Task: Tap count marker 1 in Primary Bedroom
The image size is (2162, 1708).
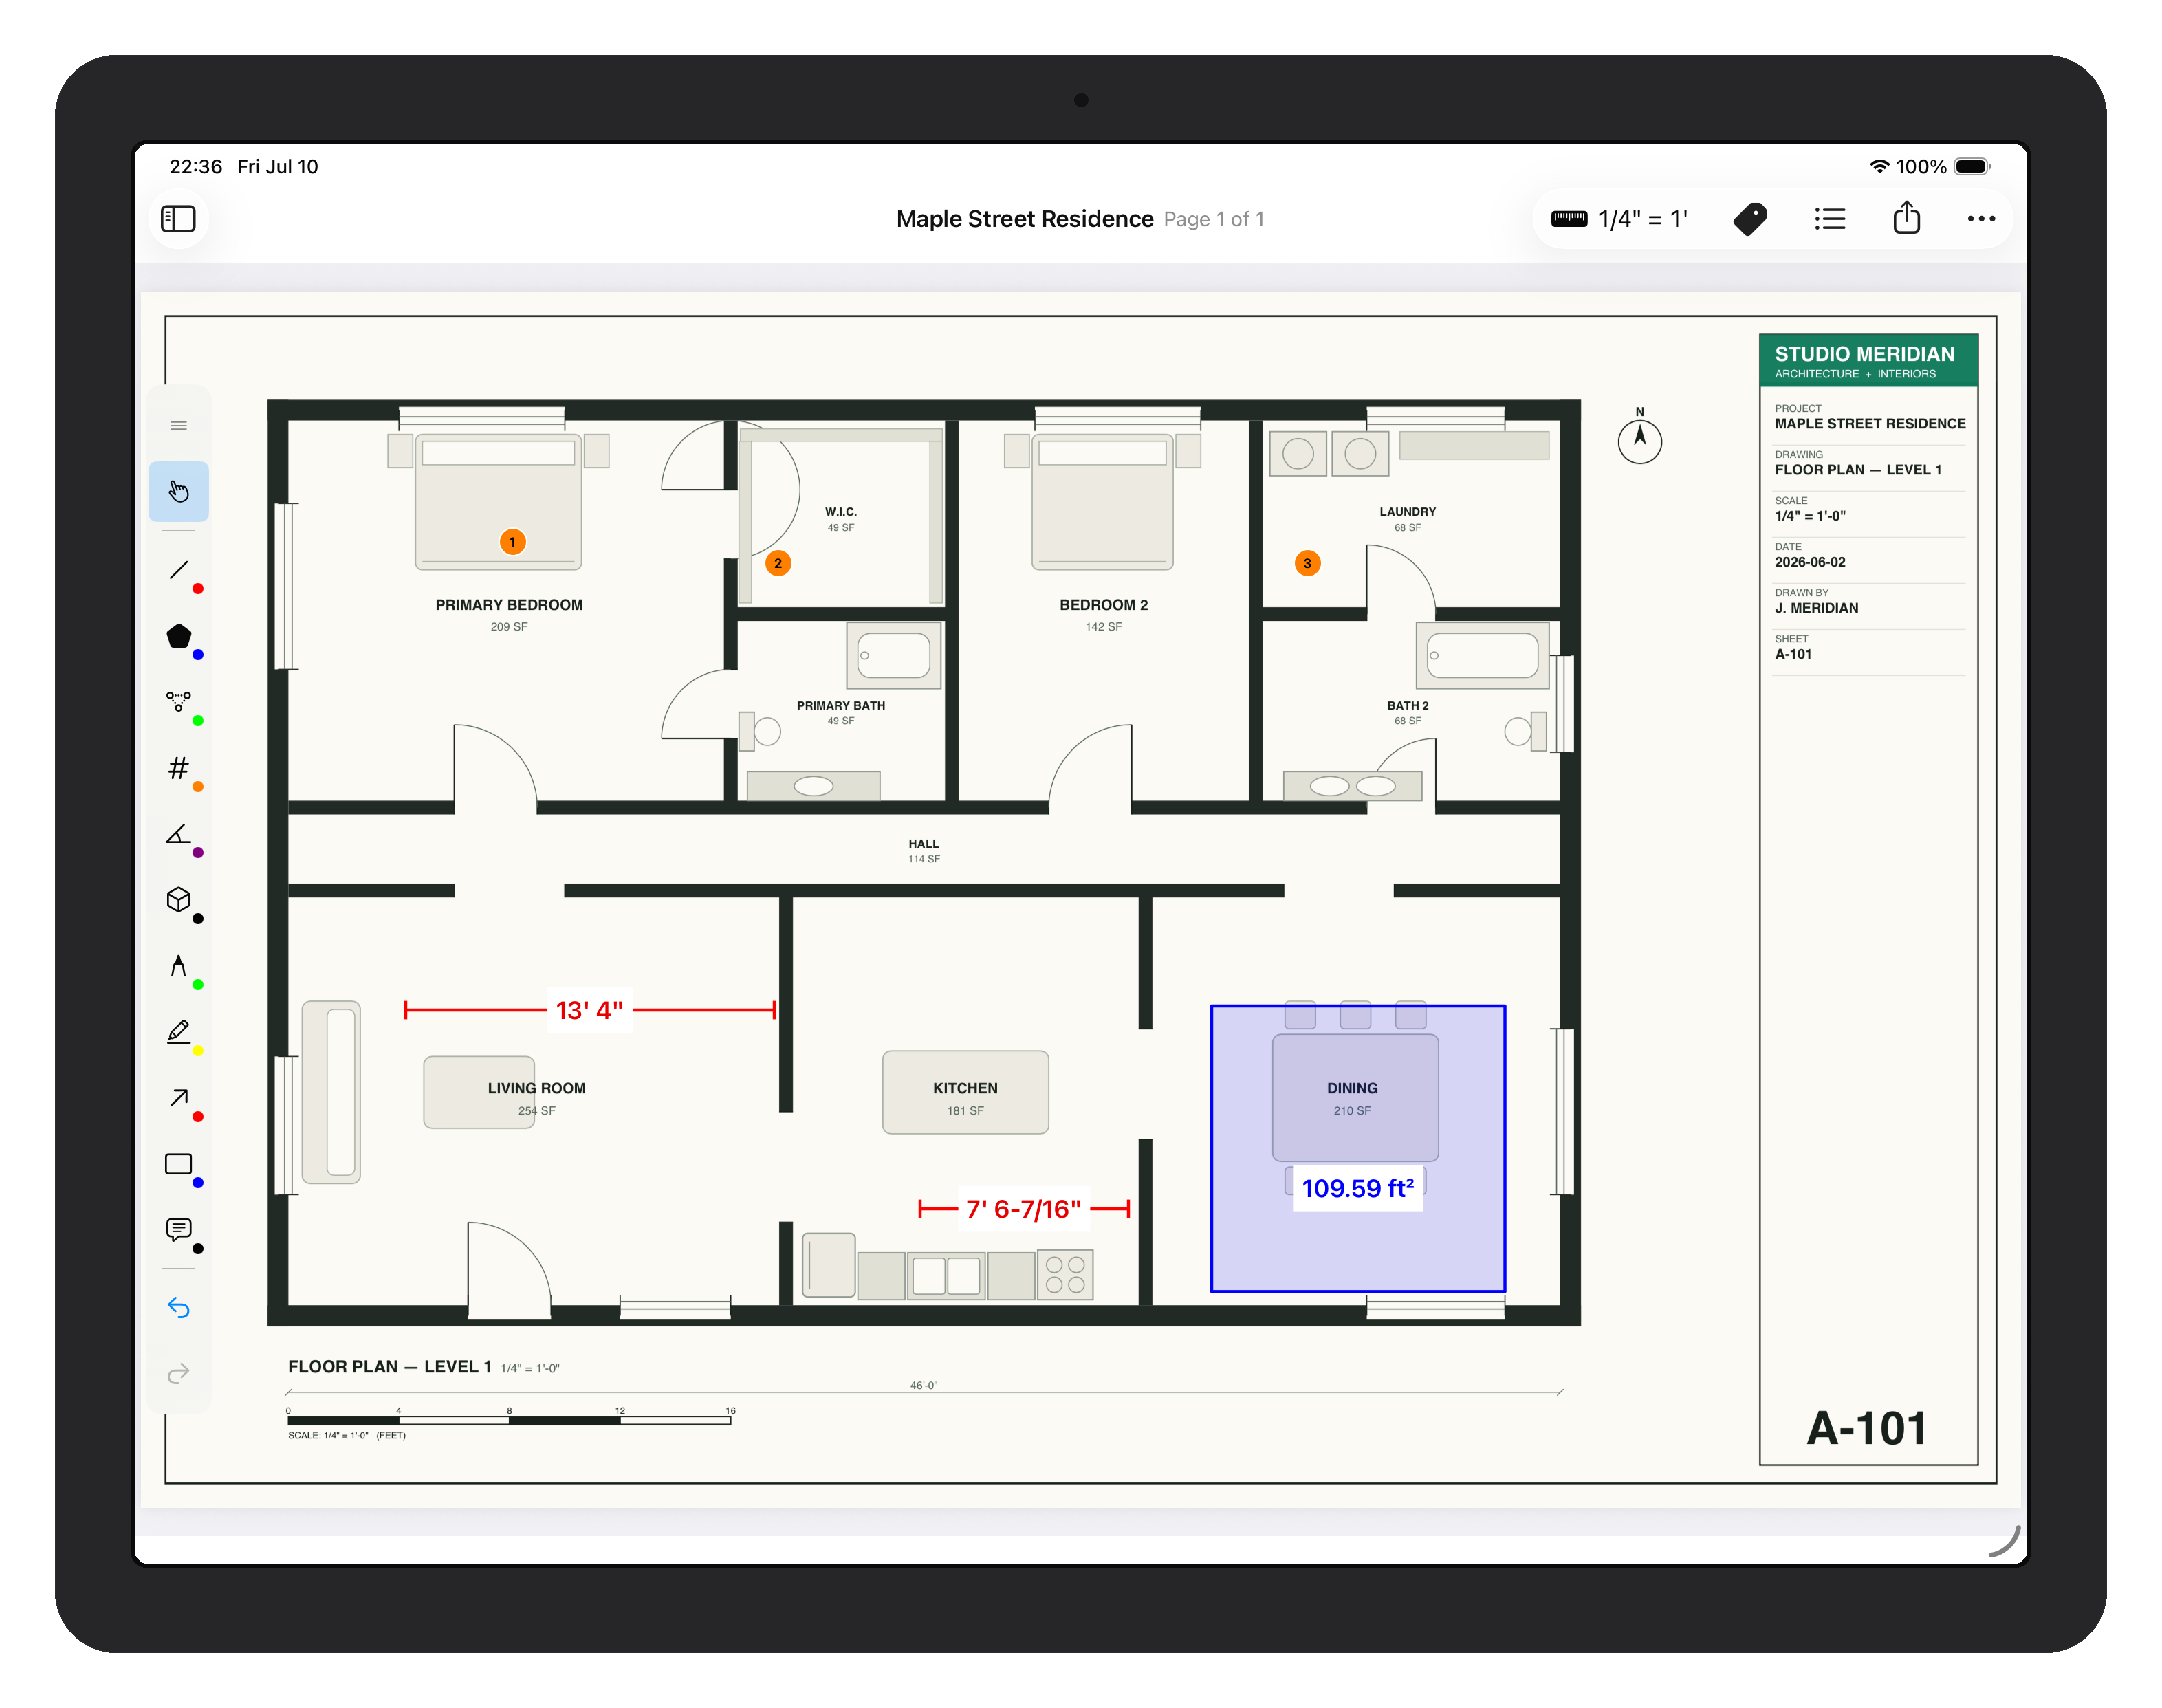Action: pyautogui.click(x=513, y=542)
